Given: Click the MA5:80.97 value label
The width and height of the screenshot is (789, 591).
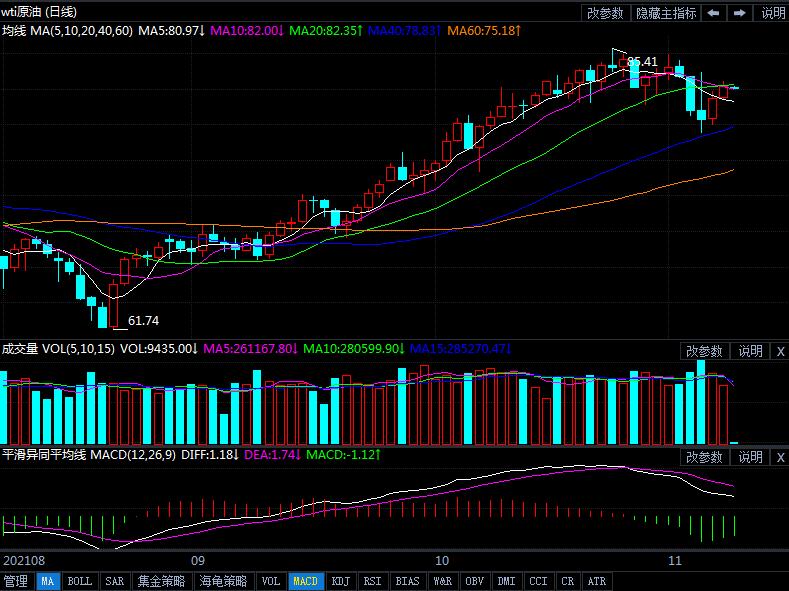Looking at the screenshot, I should pyautogui.click(x=172, y=31).
